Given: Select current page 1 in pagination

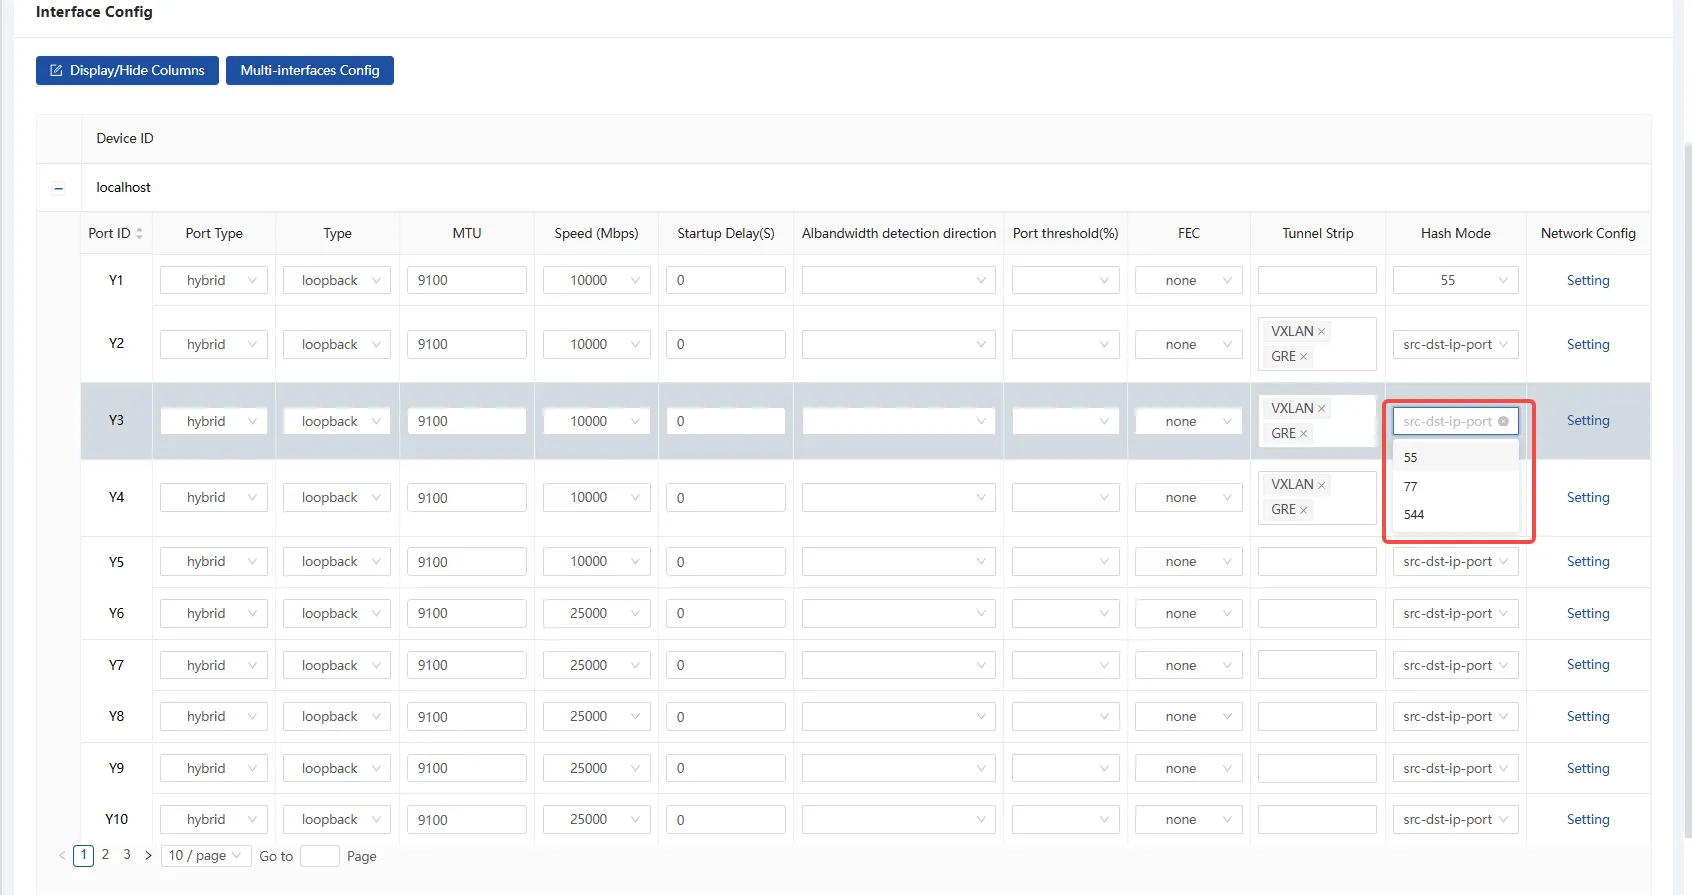Looking at the screenshot, I should 84,855.
